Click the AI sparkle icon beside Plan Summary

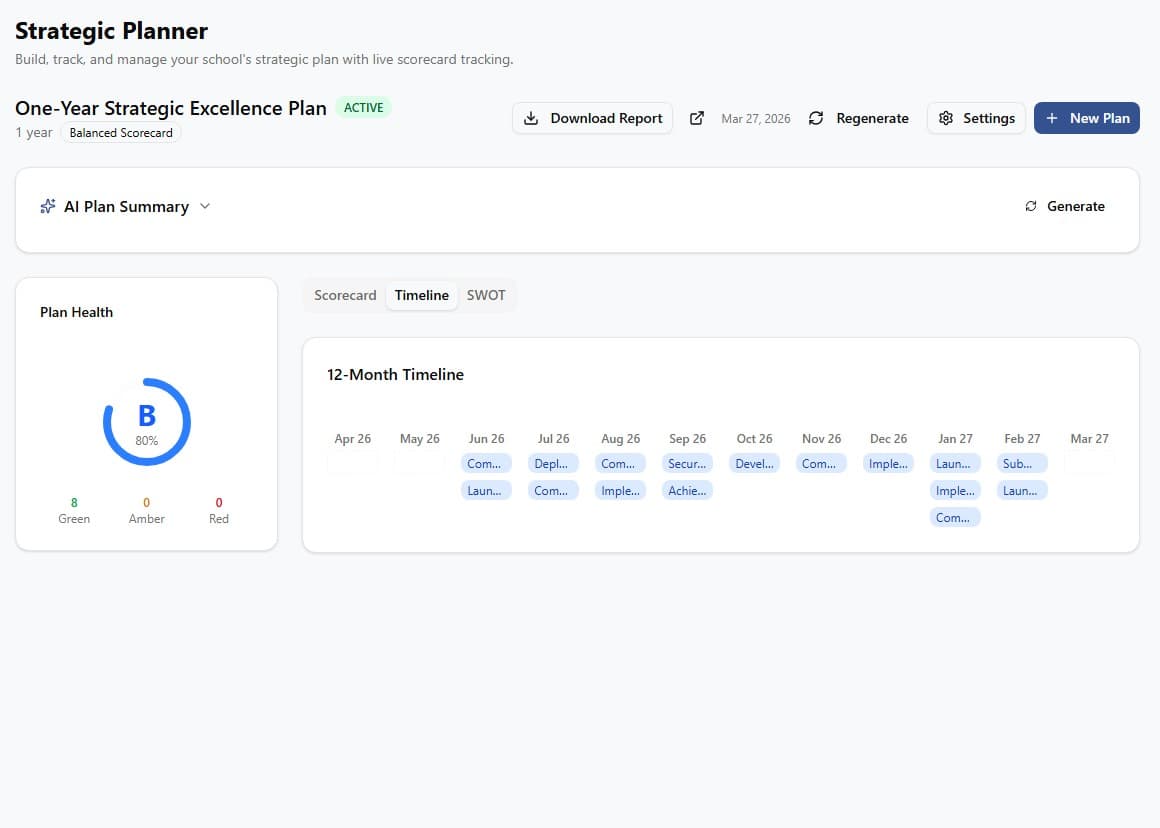coord(48,206)
